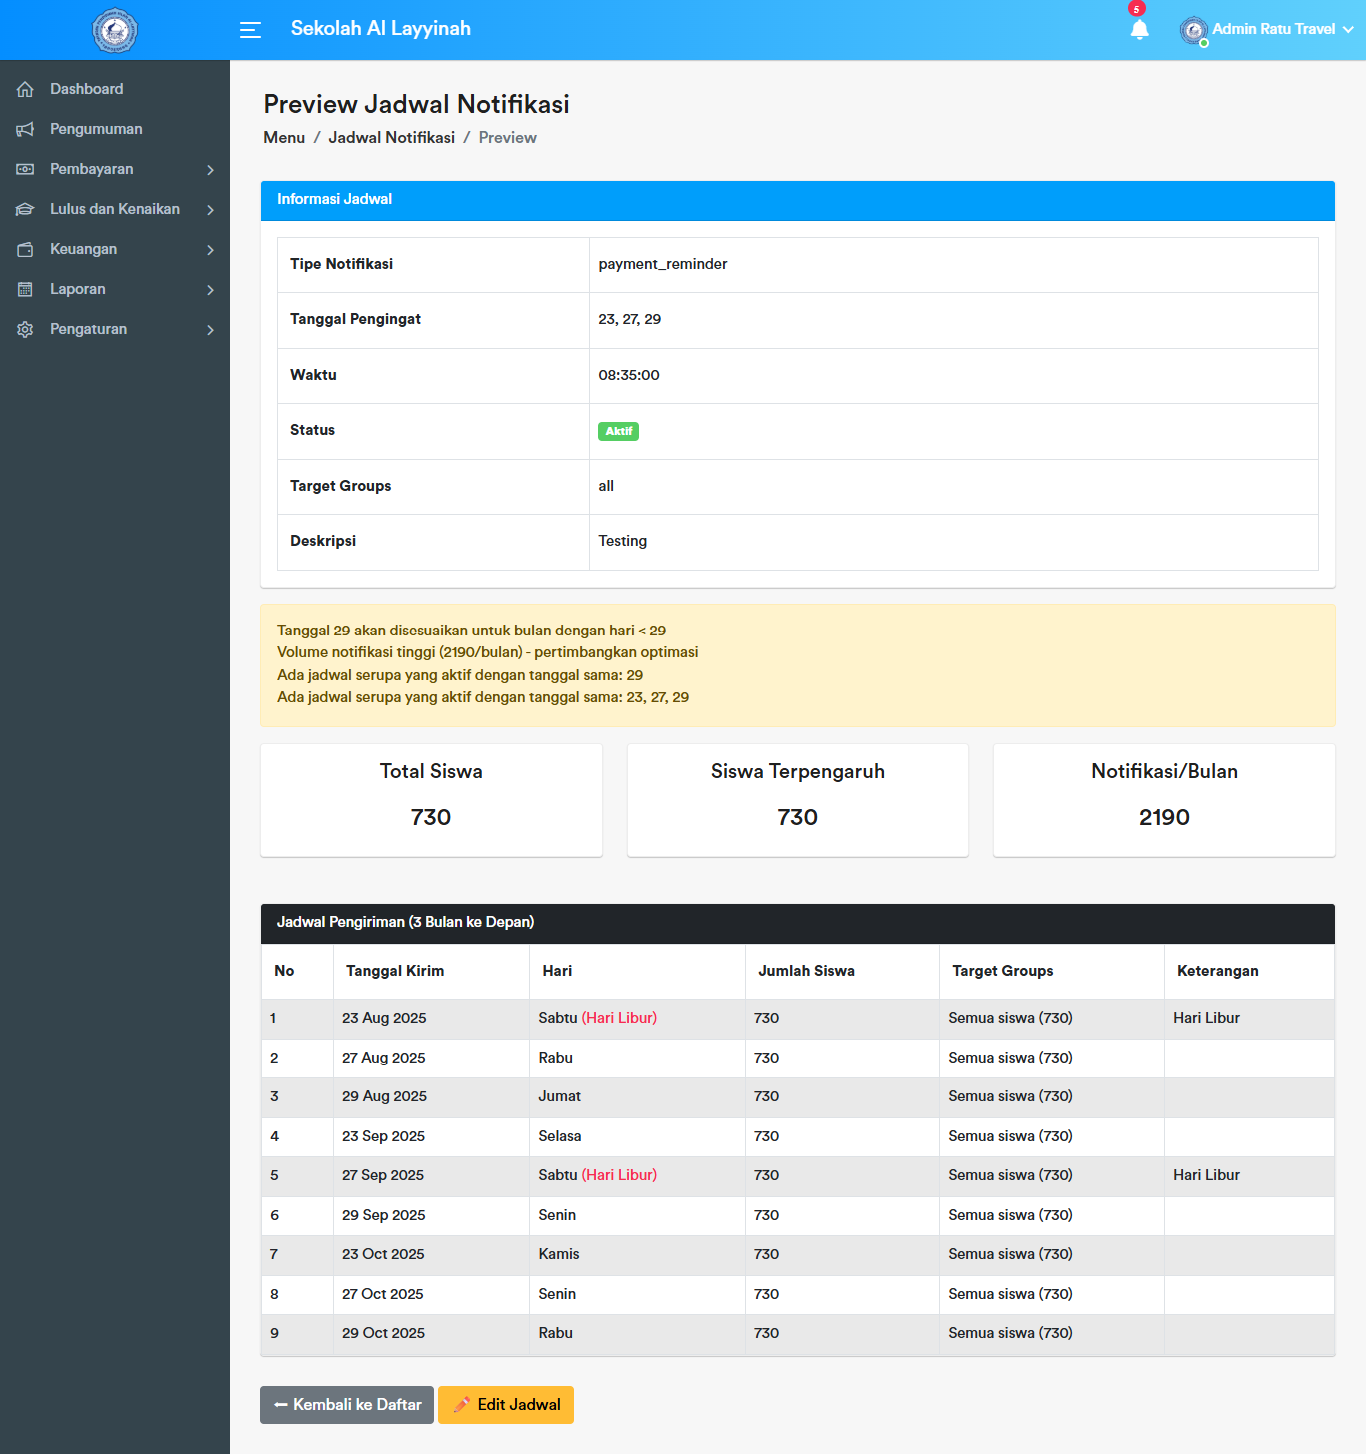Open the Pengumuman menu item
The height and width of the screenshot is (1456, 1366).
96,129
